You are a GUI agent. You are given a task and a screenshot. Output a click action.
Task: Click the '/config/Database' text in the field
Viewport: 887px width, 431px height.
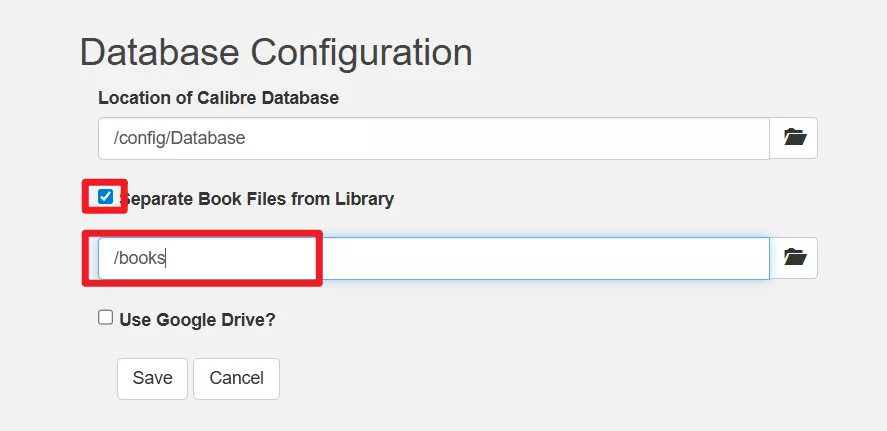click(179, 138)
